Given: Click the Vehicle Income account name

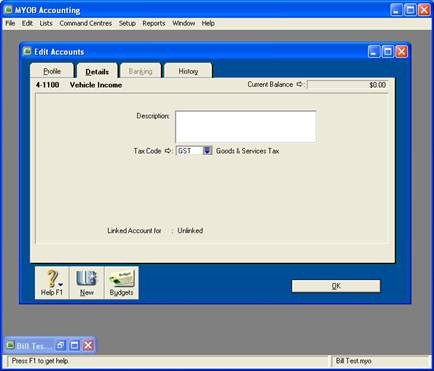Looking at the screenshot, I should pyautogui.click(x=96, y=85).
